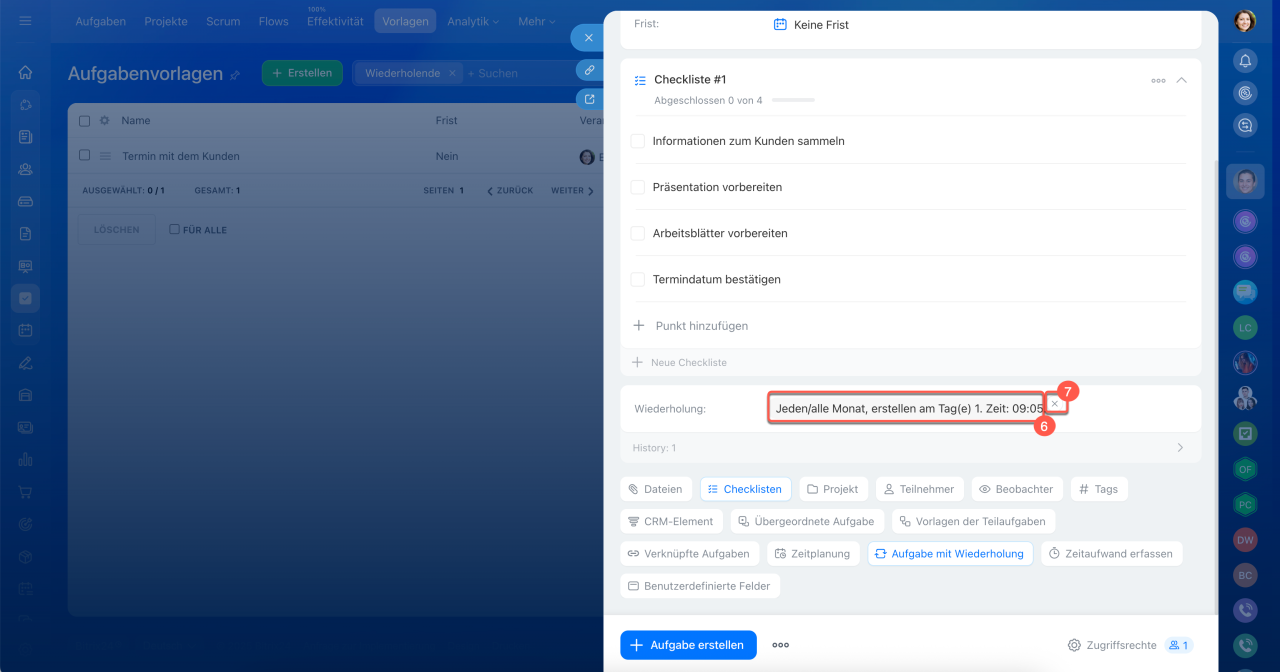Open the LC contact bubble
The width and height of the screenshot is (1280, 672).
(1245, 327)
